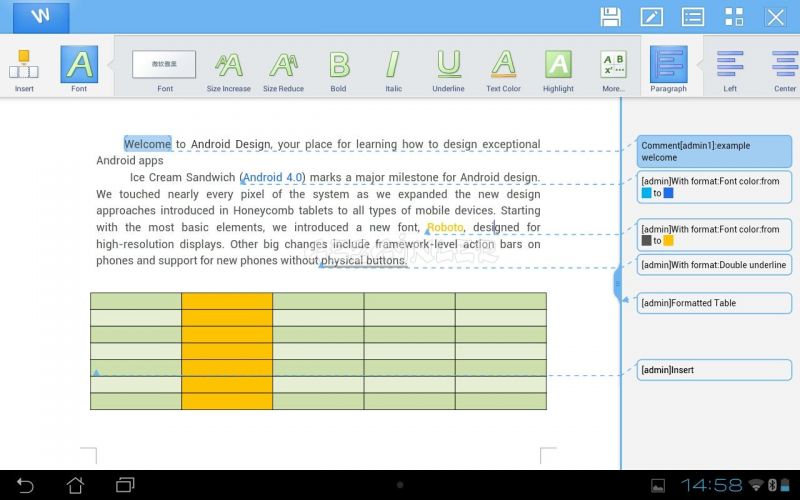The height and width of the screenshot is (500, 800).
Task: Open the list view icon in top bar
Action: pyautogui.click(x=693, y=17)
